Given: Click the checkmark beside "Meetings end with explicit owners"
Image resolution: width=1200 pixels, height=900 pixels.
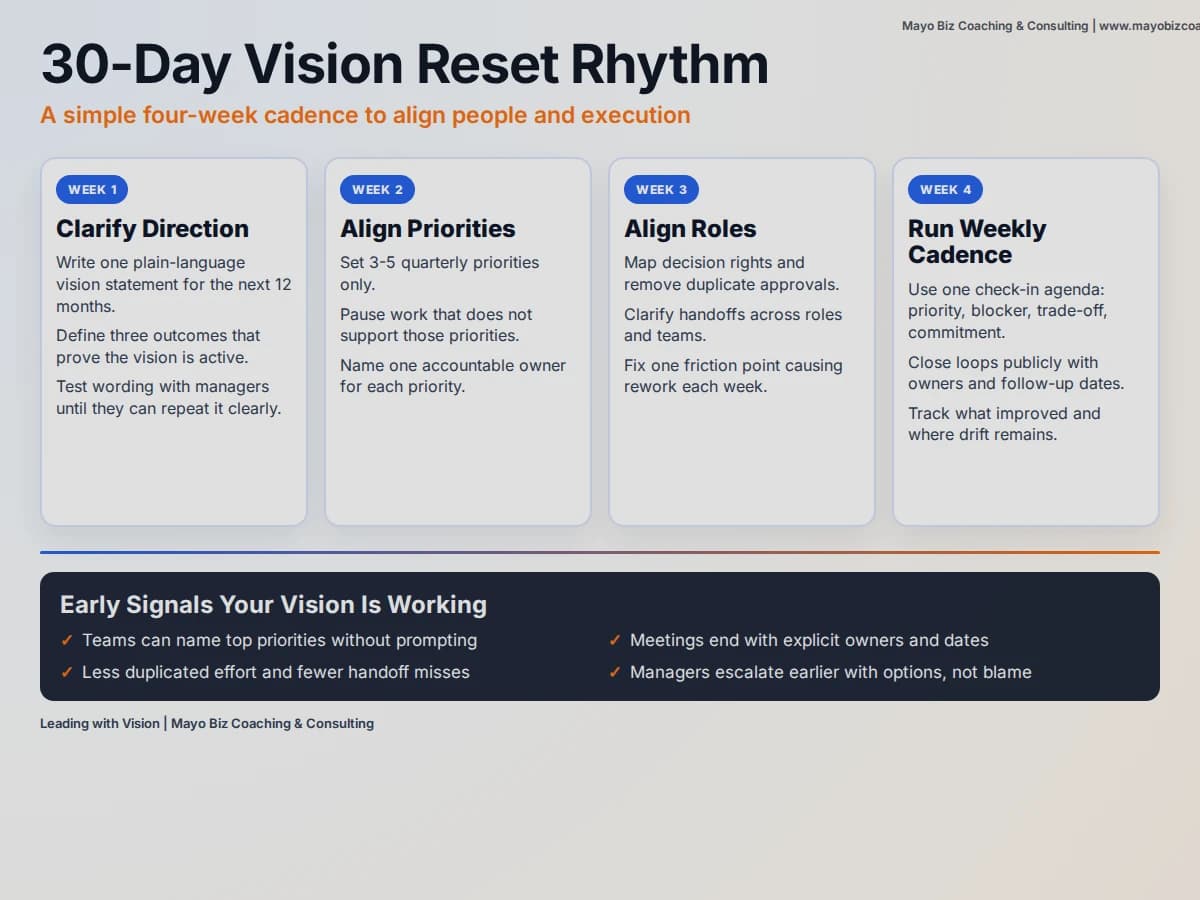Looking at the screenshot, I should click(x=614, y=640).
